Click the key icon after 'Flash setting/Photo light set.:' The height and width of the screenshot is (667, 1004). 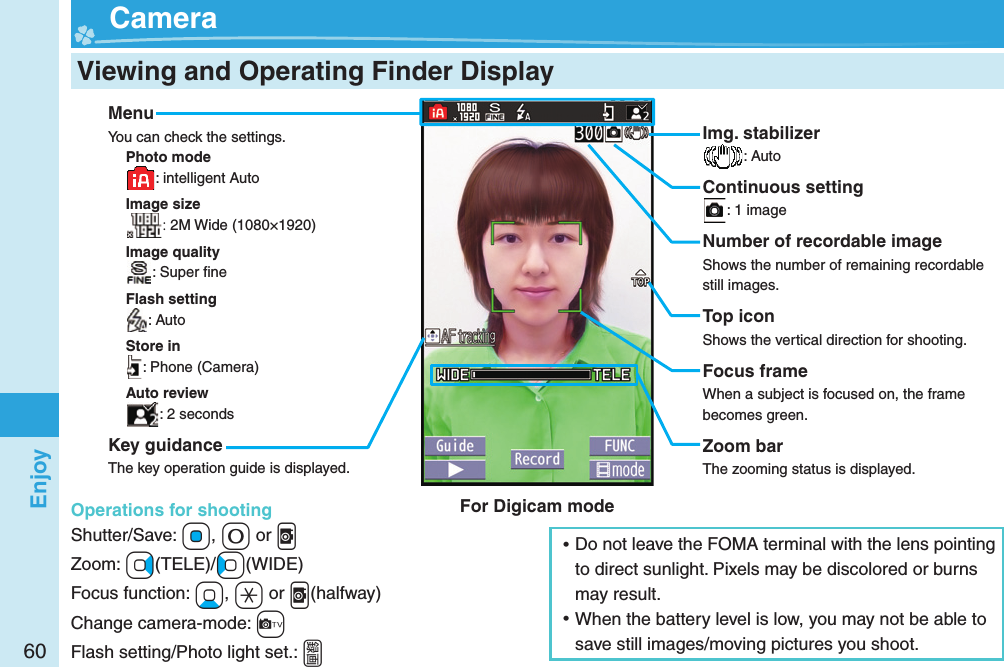(312, 653)
